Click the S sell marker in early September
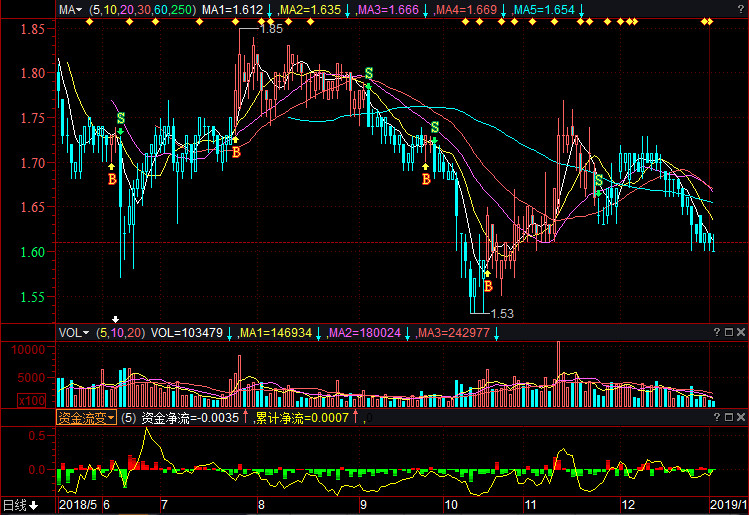Image resolution: width=749 pixels, height=515 pixels. point(369,73)
